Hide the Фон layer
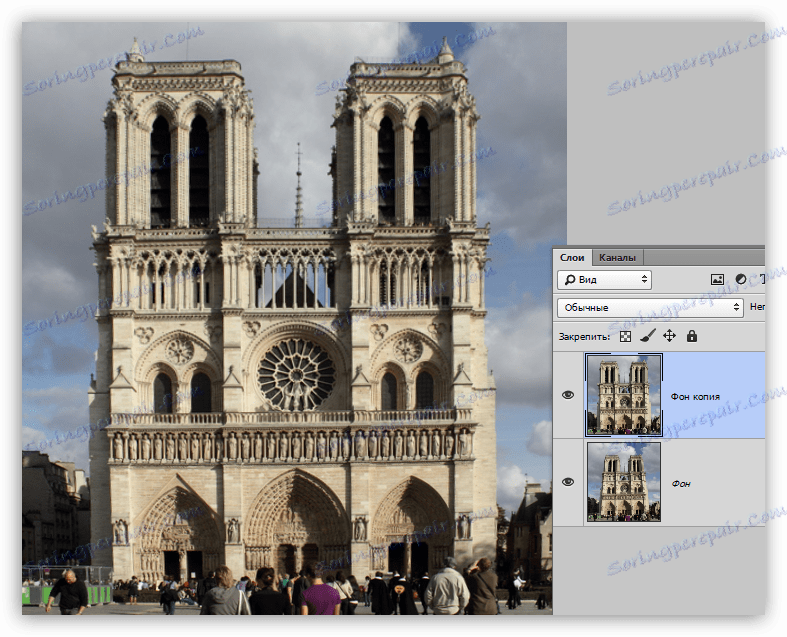This screenshot has height=637, width=787. (568, 482)
